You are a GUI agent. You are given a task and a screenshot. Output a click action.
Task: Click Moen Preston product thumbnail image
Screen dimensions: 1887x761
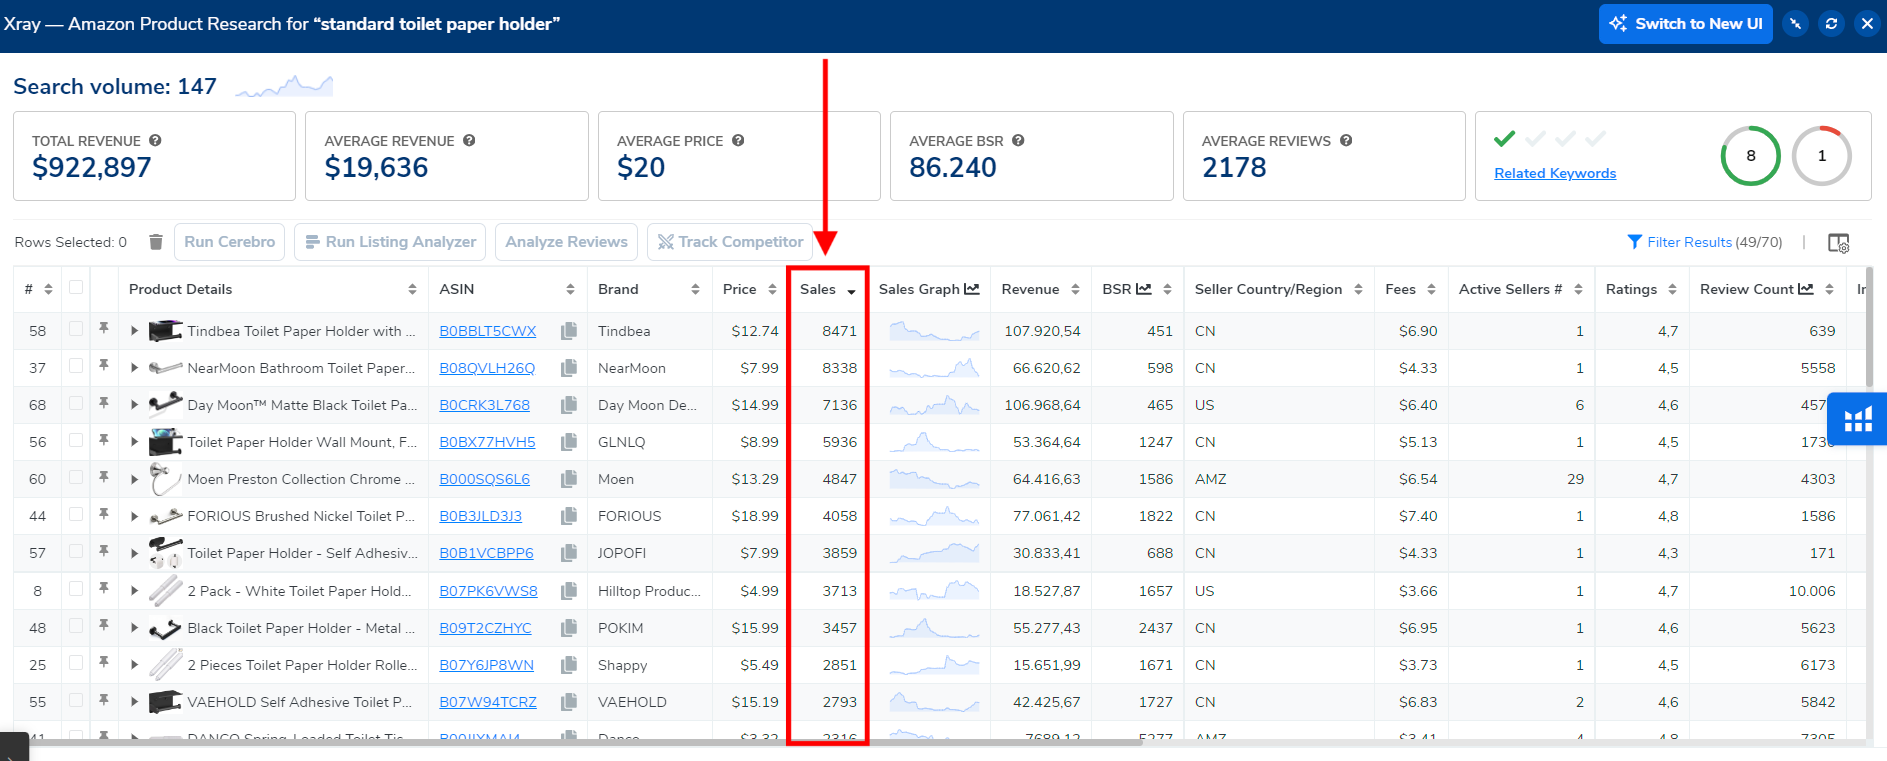tap(165, 479)
